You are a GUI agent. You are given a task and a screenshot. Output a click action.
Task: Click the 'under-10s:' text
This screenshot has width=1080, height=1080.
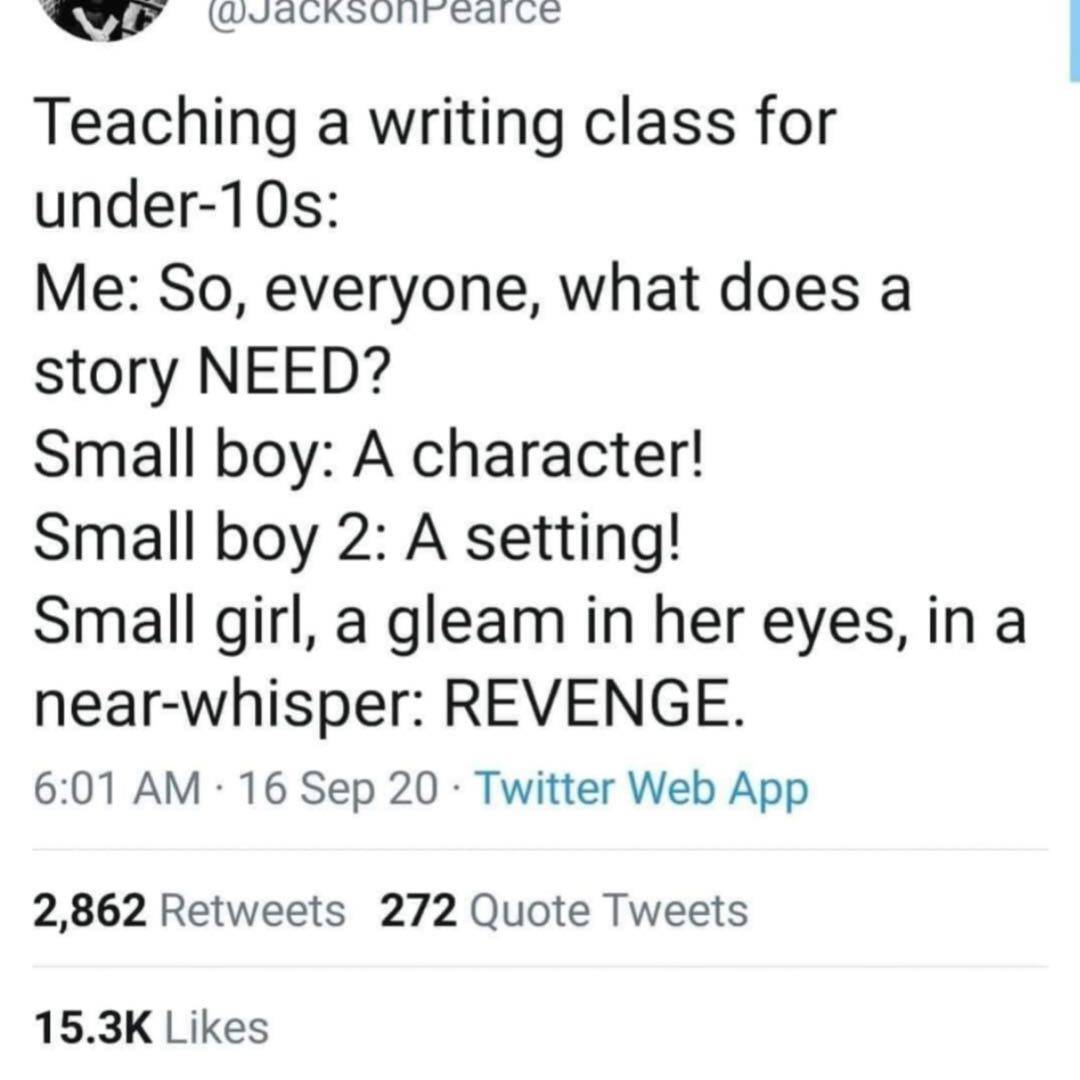coord(186,209)
